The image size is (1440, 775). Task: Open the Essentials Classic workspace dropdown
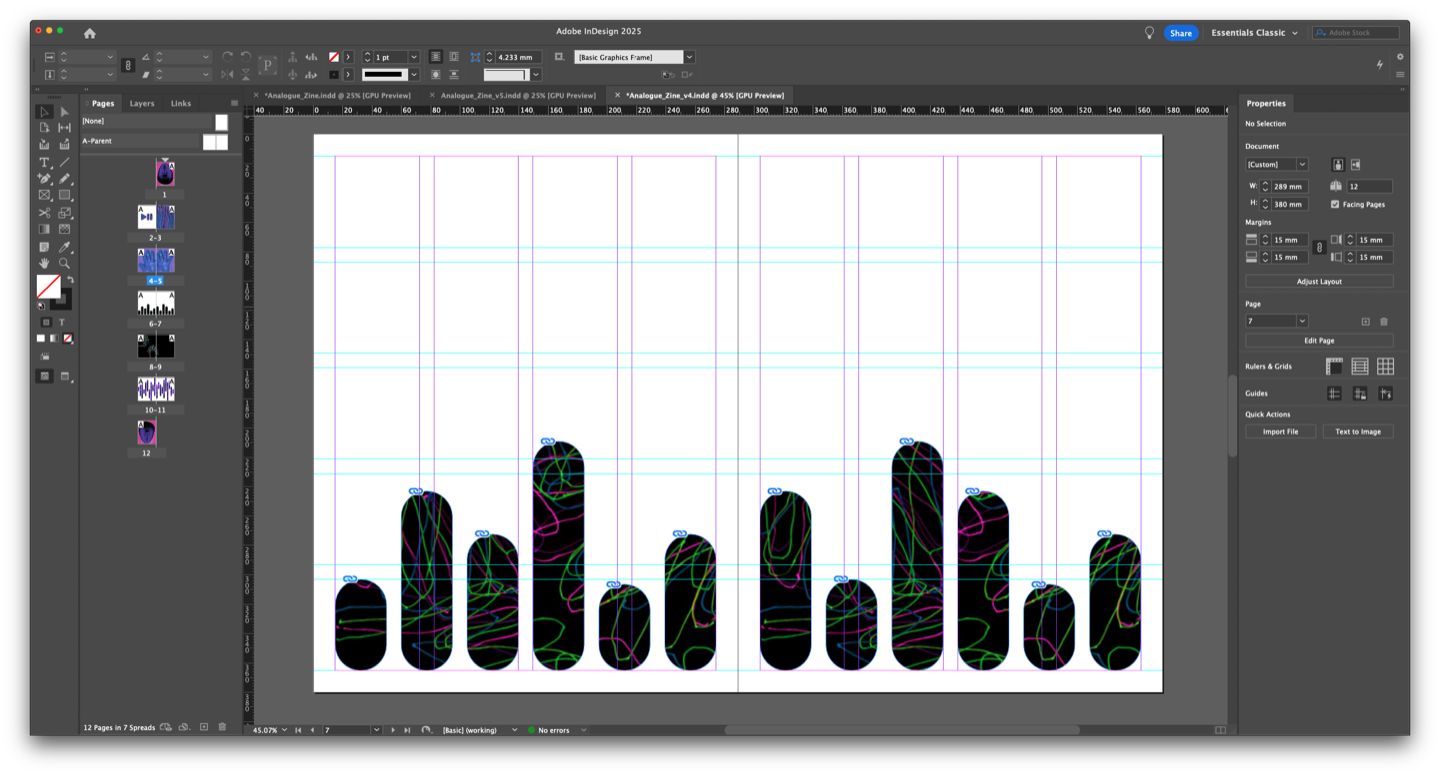[x=1254, y=33]
